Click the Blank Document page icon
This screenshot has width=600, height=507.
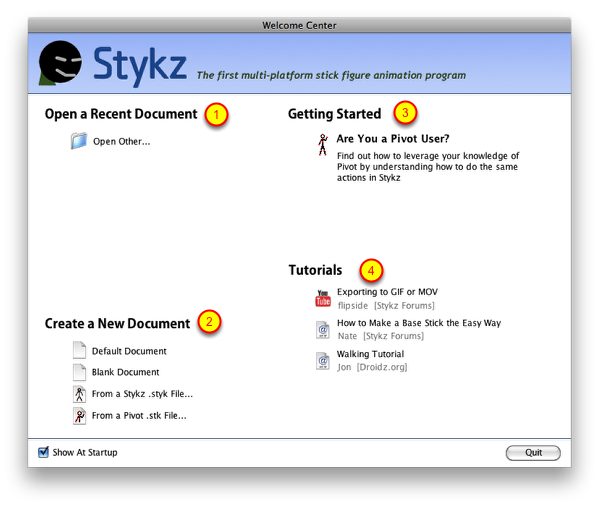pyautogui.click(x=79, y=372)
